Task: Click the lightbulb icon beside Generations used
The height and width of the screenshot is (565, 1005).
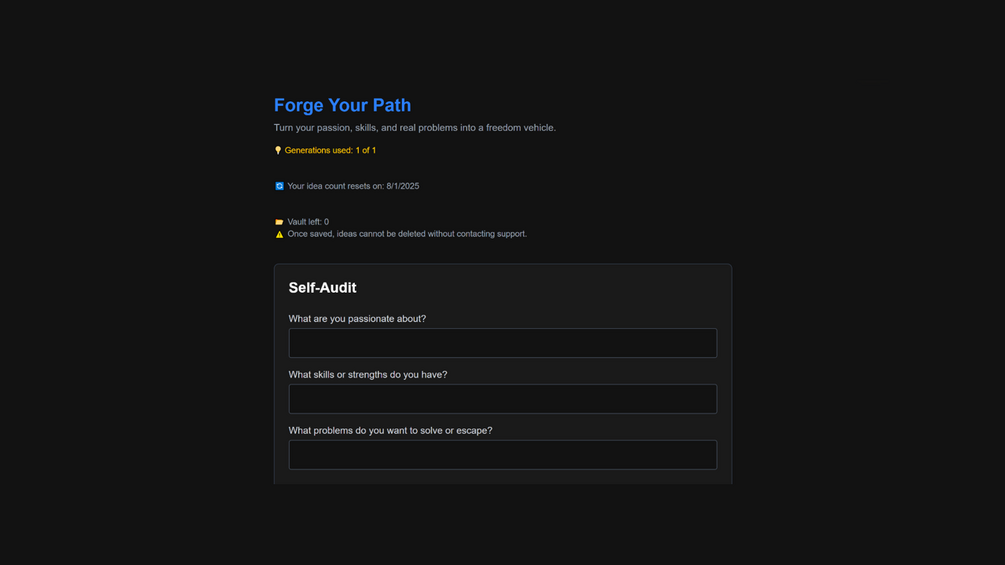Action: [278, 150]
